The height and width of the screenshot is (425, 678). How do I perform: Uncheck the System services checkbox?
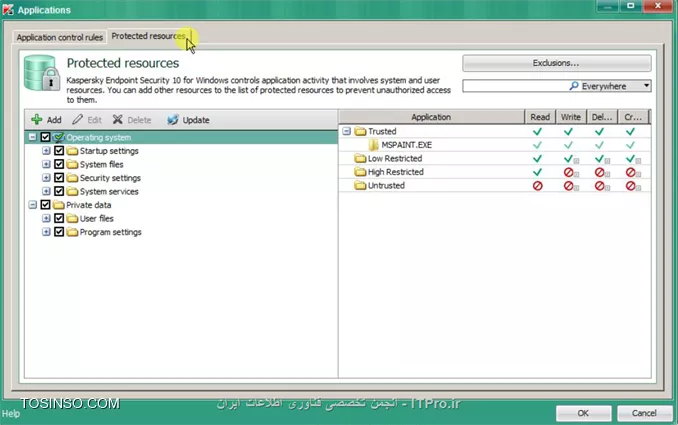[x=59, y=191]
